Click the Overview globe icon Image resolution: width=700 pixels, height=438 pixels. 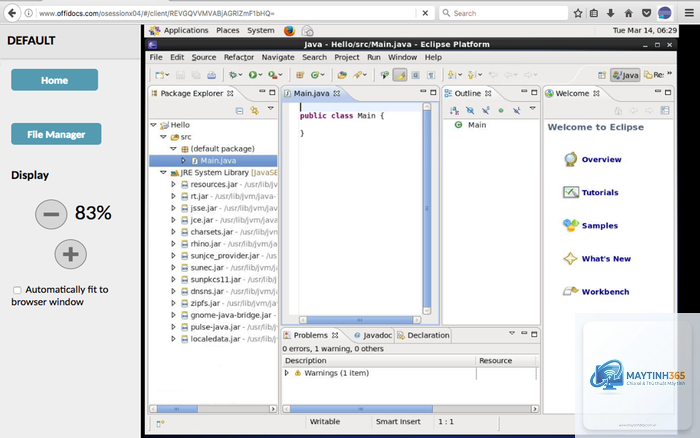click(570, 159)
